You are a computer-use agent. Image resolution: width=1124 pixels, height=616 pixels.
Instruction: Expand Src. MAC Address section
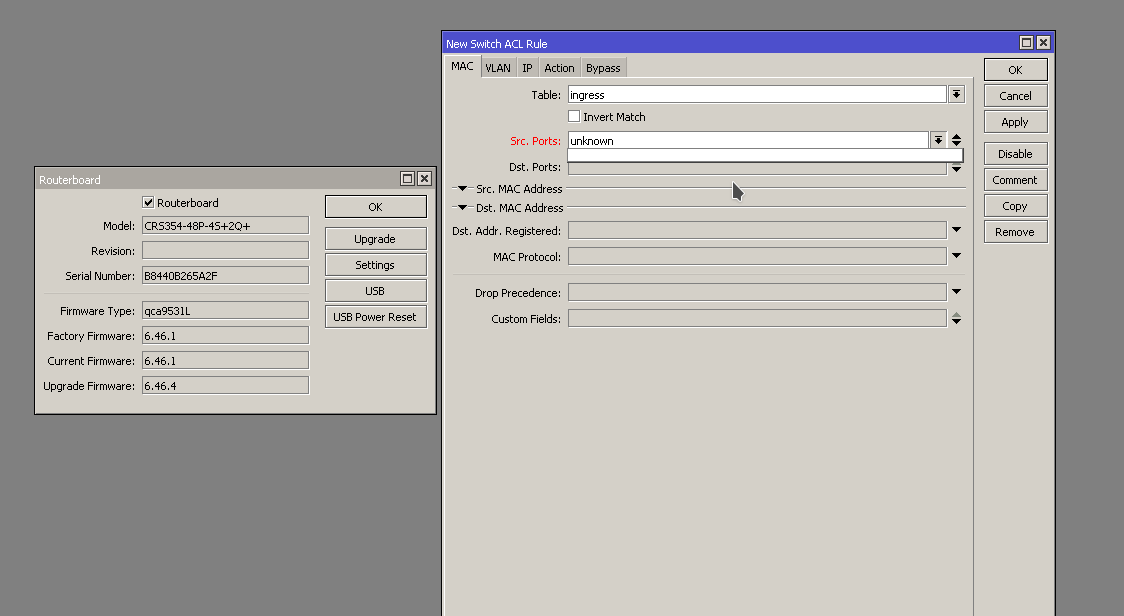[462, 189]
